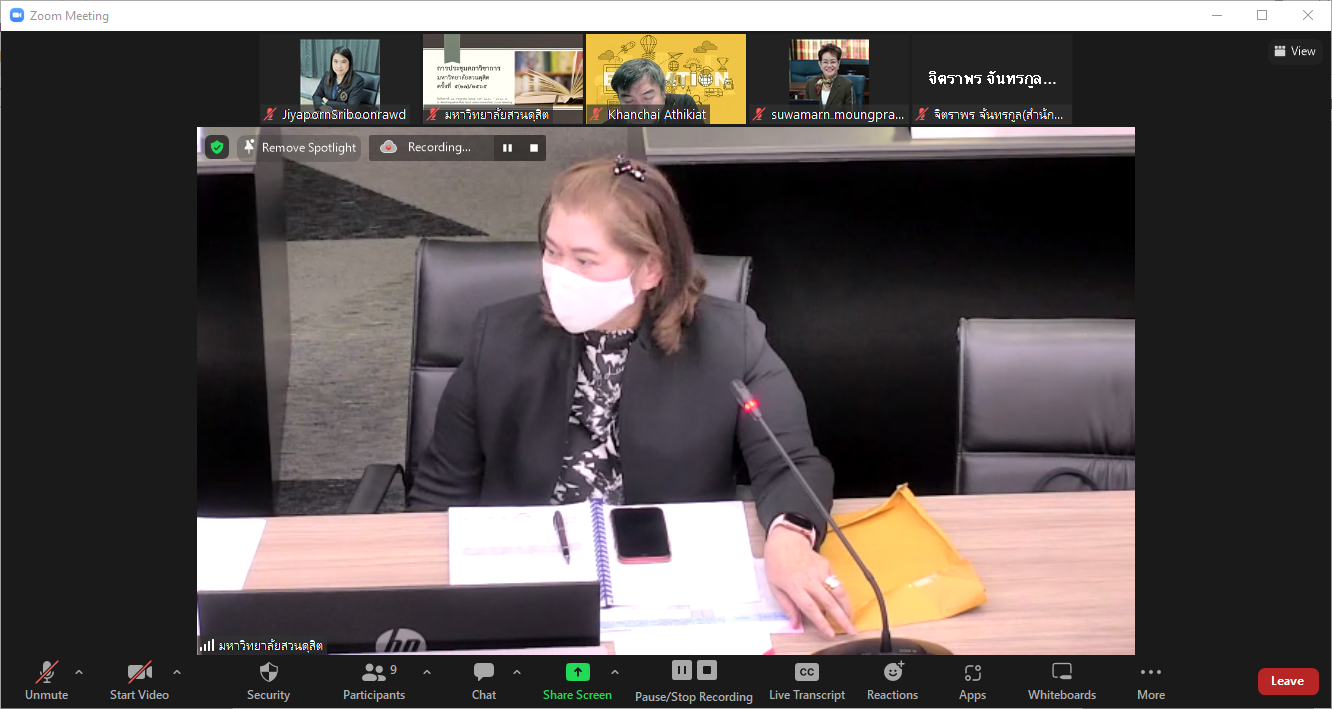1332x709 pixels.
Task: Click the green Share Screen icon
Action: point(577,673)
